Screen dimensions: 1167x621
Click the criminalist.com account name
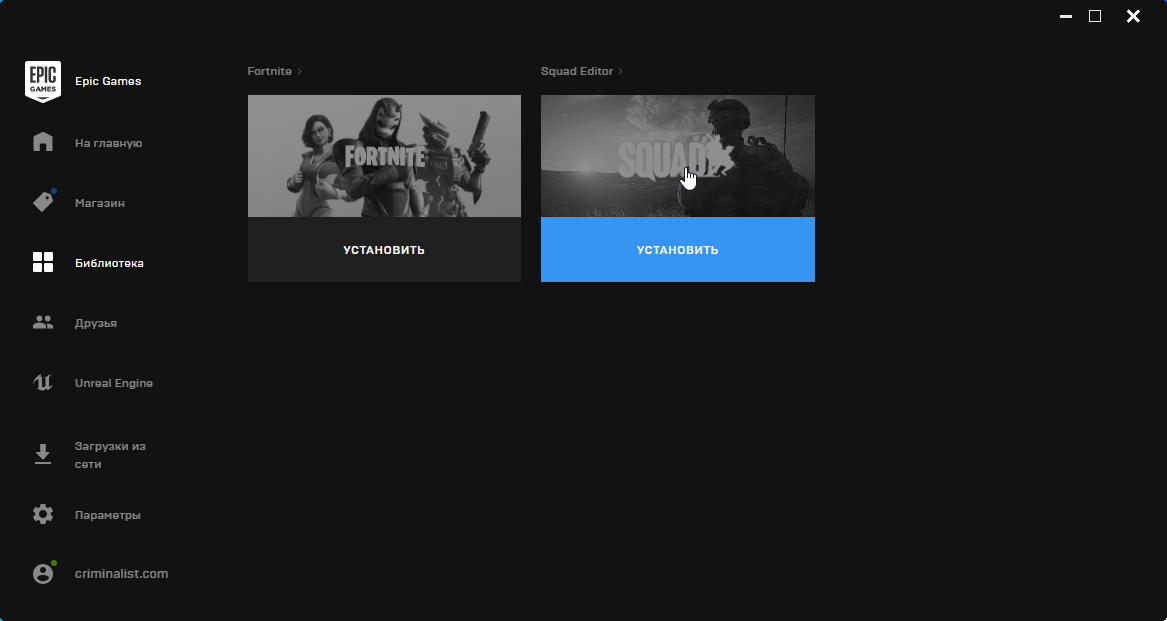click(x=121, y=574)
